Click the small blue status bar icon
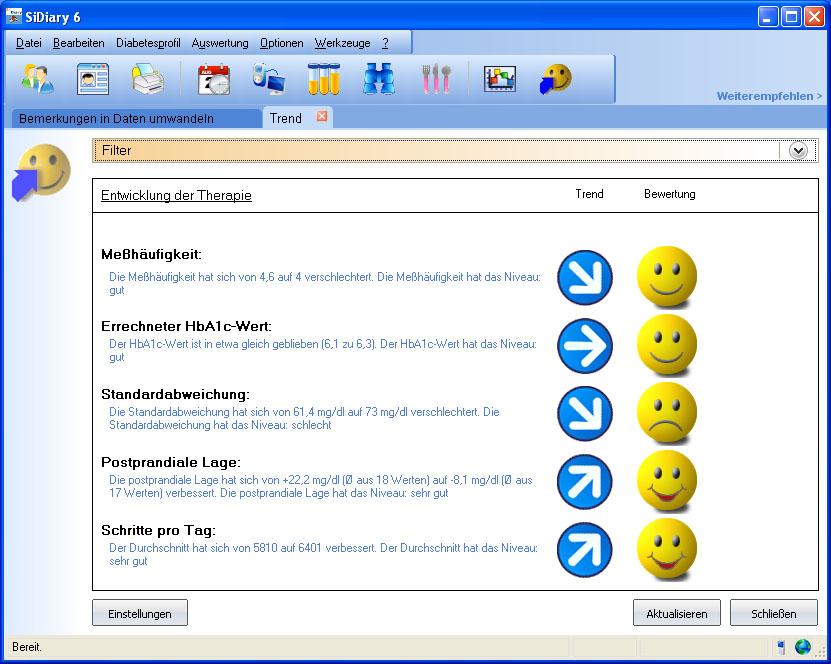Screen dimensions: 831x664 (781, 647)
